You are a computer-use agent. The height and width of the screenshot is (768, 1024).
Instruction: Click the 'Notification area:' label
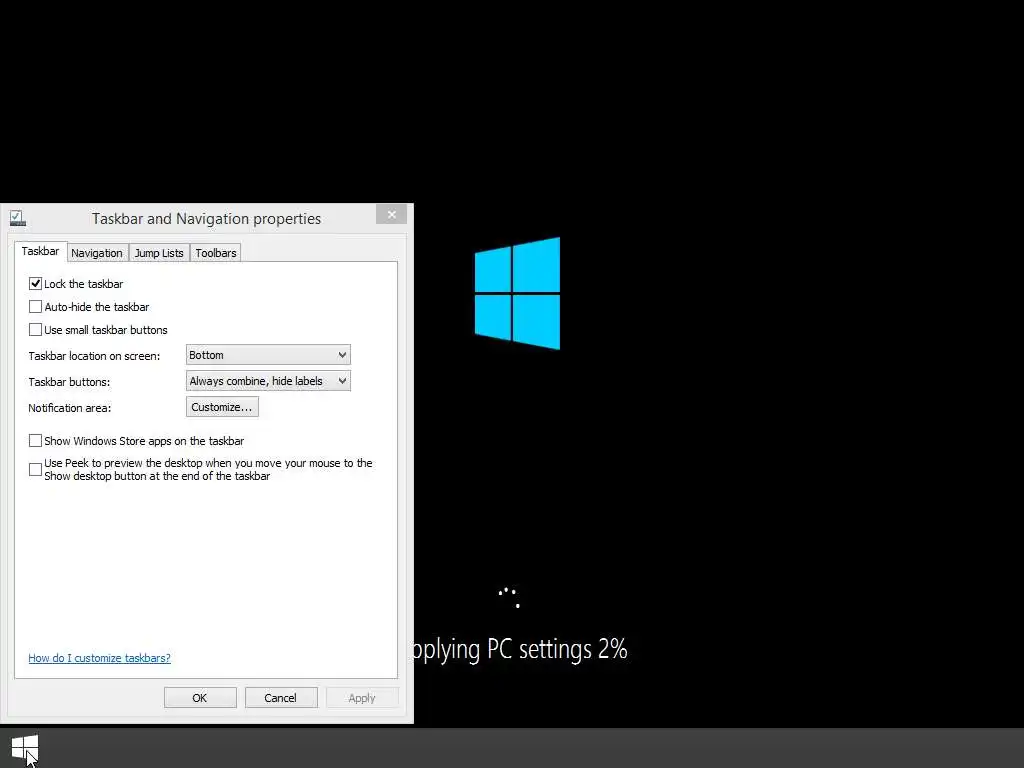pos(69,408)
